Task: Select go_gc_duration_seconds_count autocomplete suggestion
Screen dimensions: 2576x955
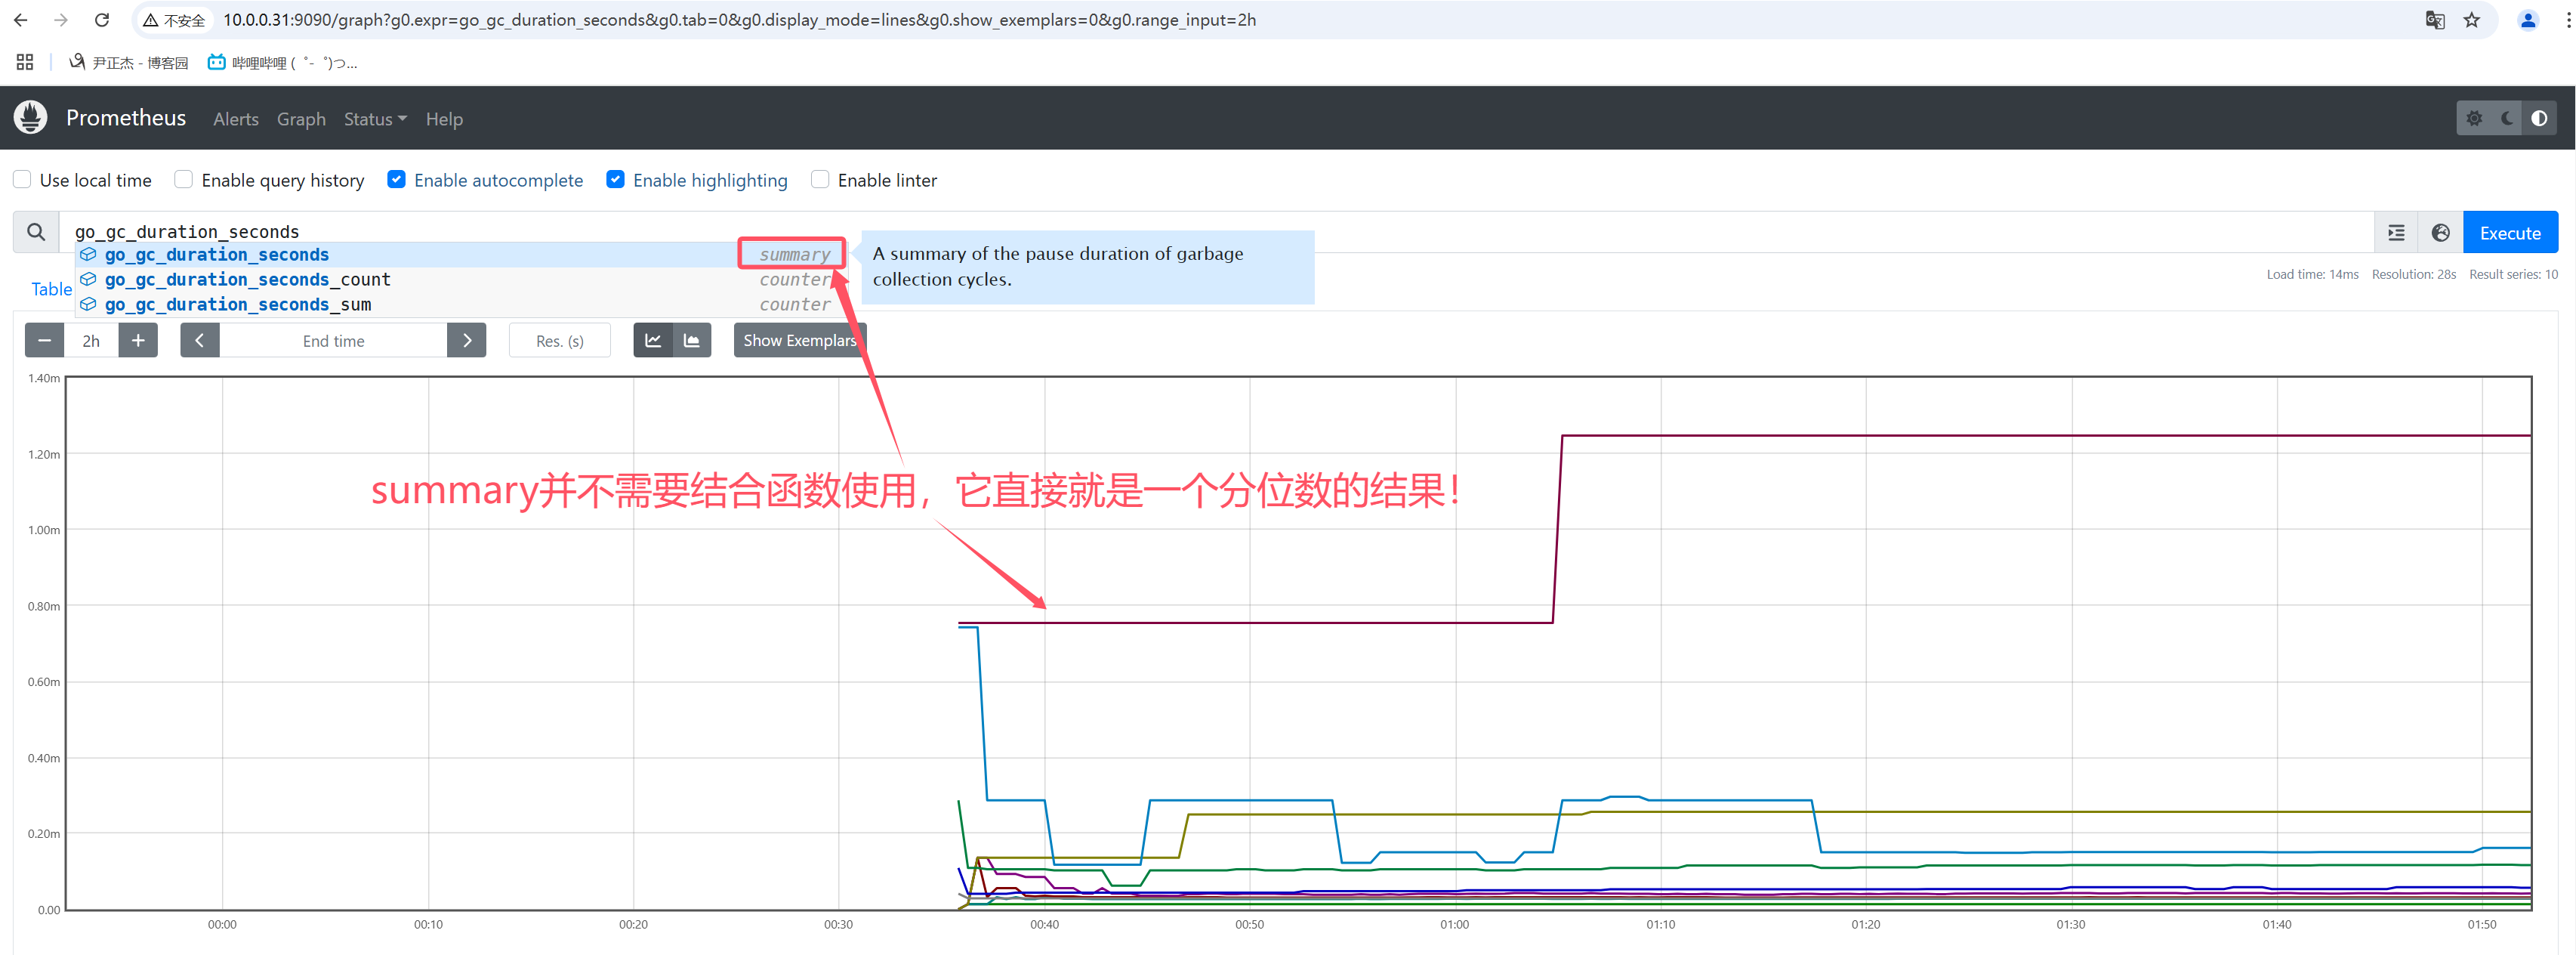Action: (247, 280)
